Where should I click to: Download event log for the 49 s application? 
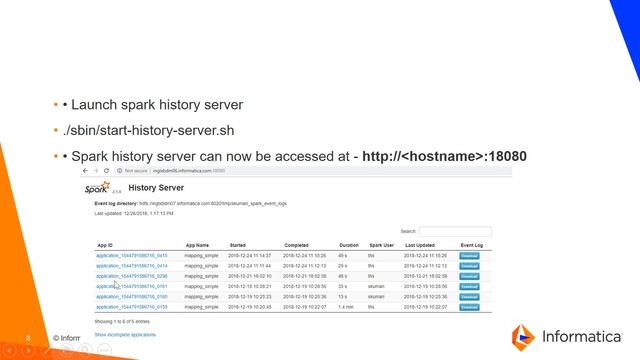click(x=469, y=256)
